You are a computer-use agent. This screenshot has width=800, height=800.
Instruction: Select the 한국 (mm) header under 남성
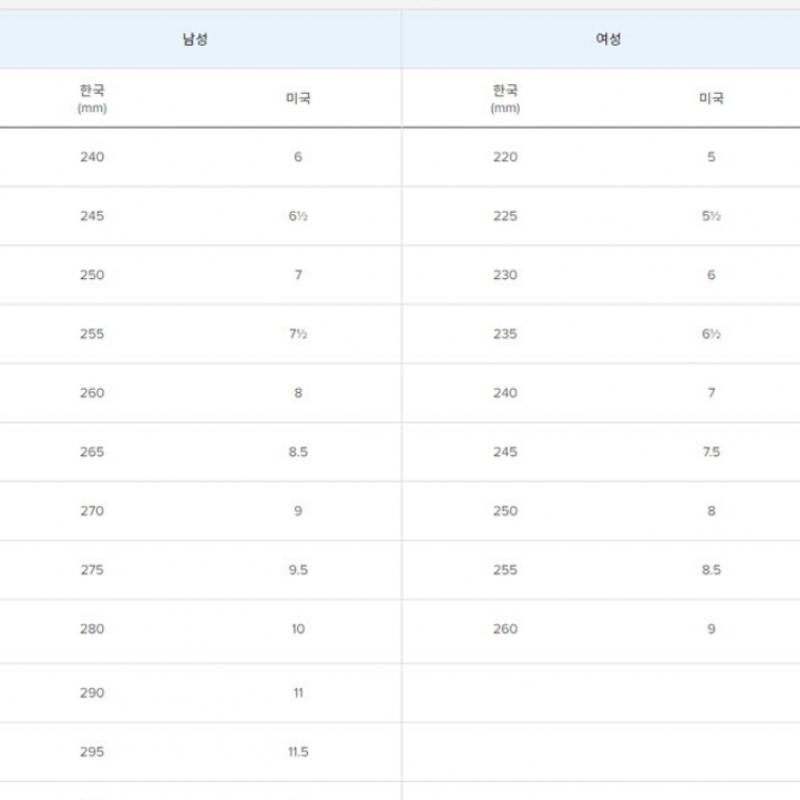(x=92, y=98)
